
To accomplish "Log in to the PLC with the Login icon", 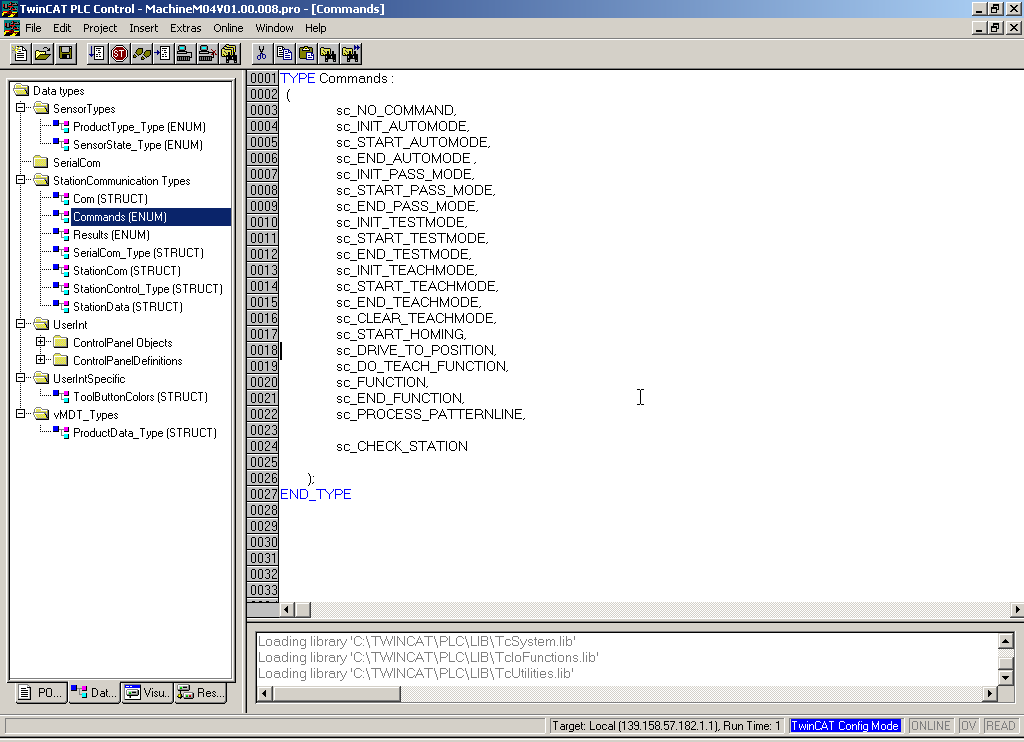I will point(185,54).
